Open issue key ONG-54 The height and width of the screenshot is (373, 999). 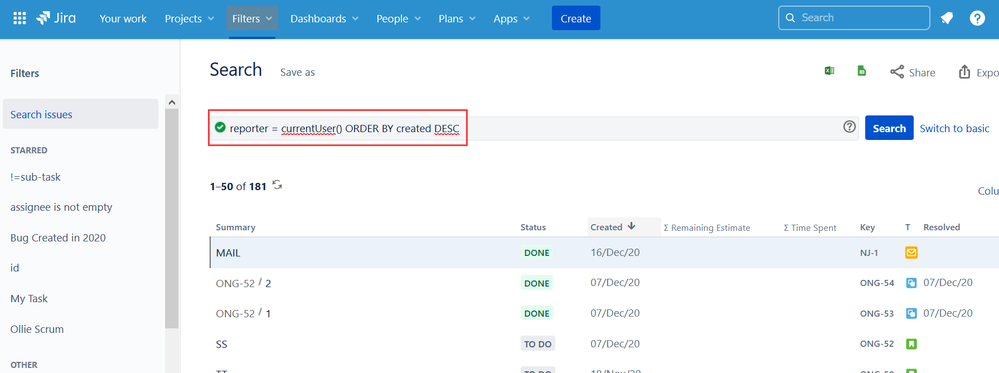coord(877,283)
